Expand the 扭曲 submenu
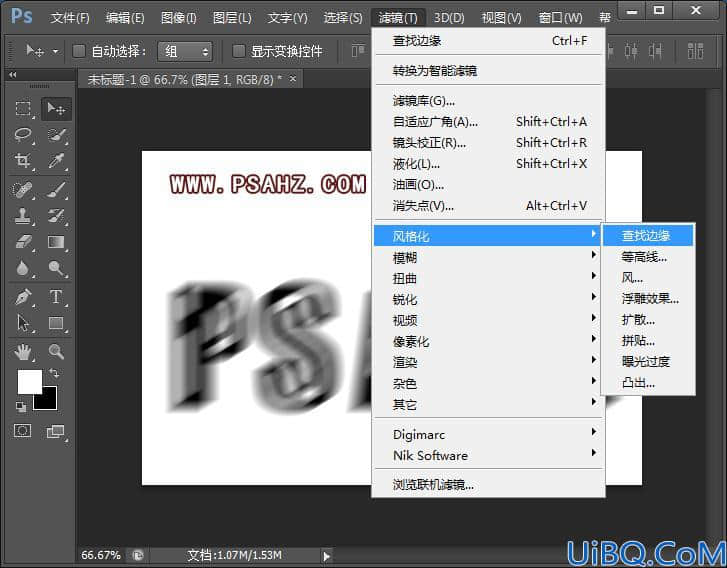Screen dimensions: 727x568 pos(488,278)
